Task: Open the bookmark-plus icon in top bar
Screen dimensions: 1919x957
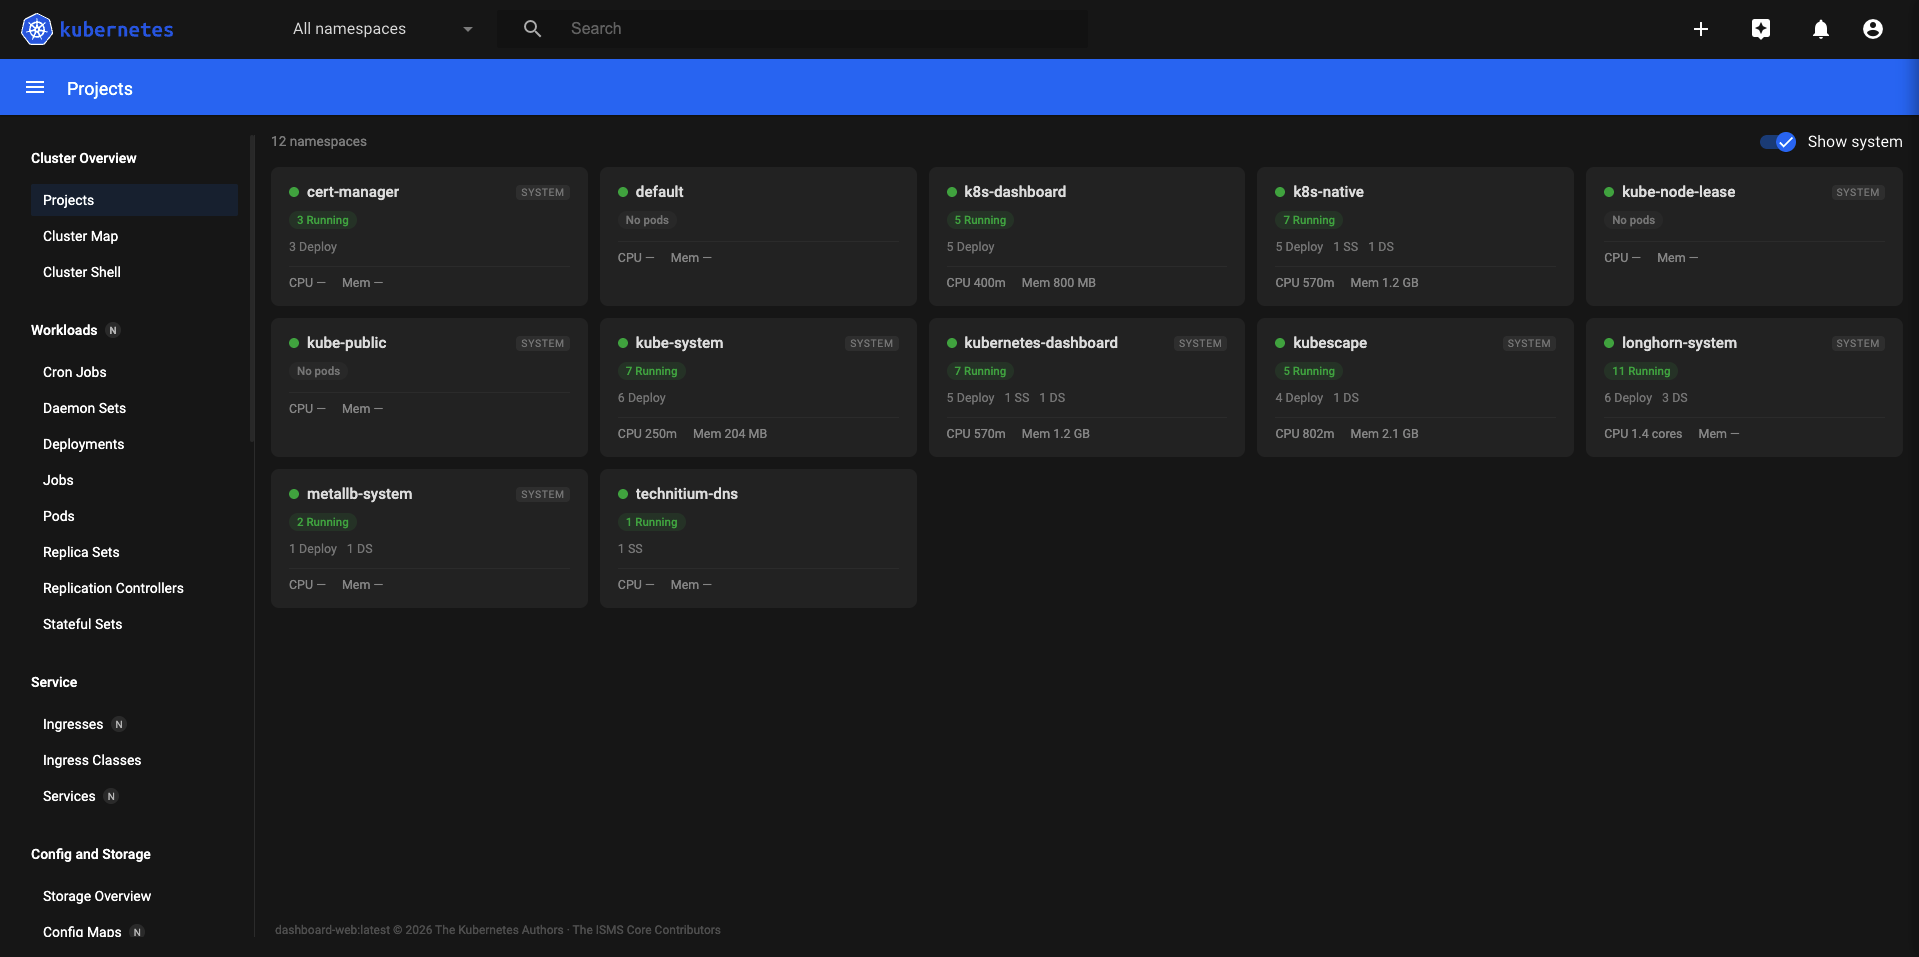Action: tap(1761, 29)
